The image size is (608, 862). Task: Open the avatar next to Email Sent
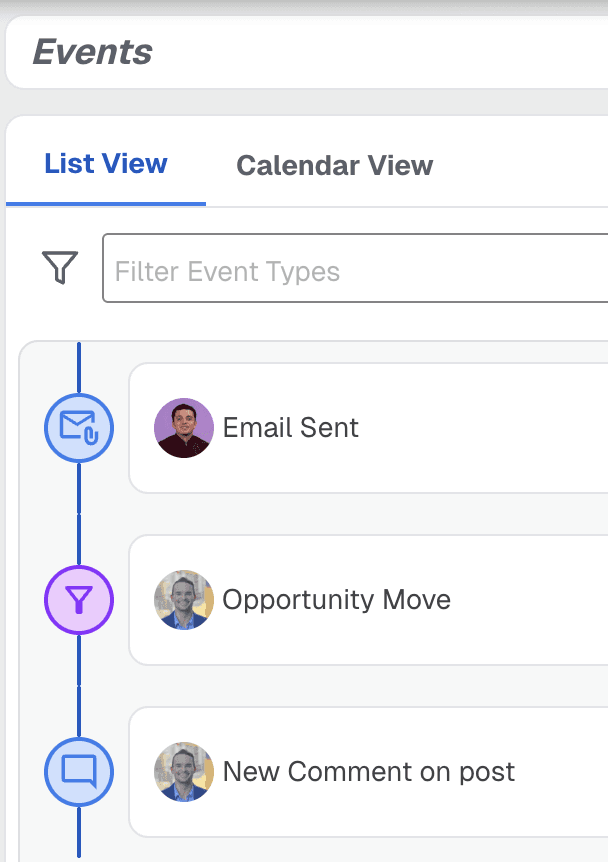(x=184, y=427)
